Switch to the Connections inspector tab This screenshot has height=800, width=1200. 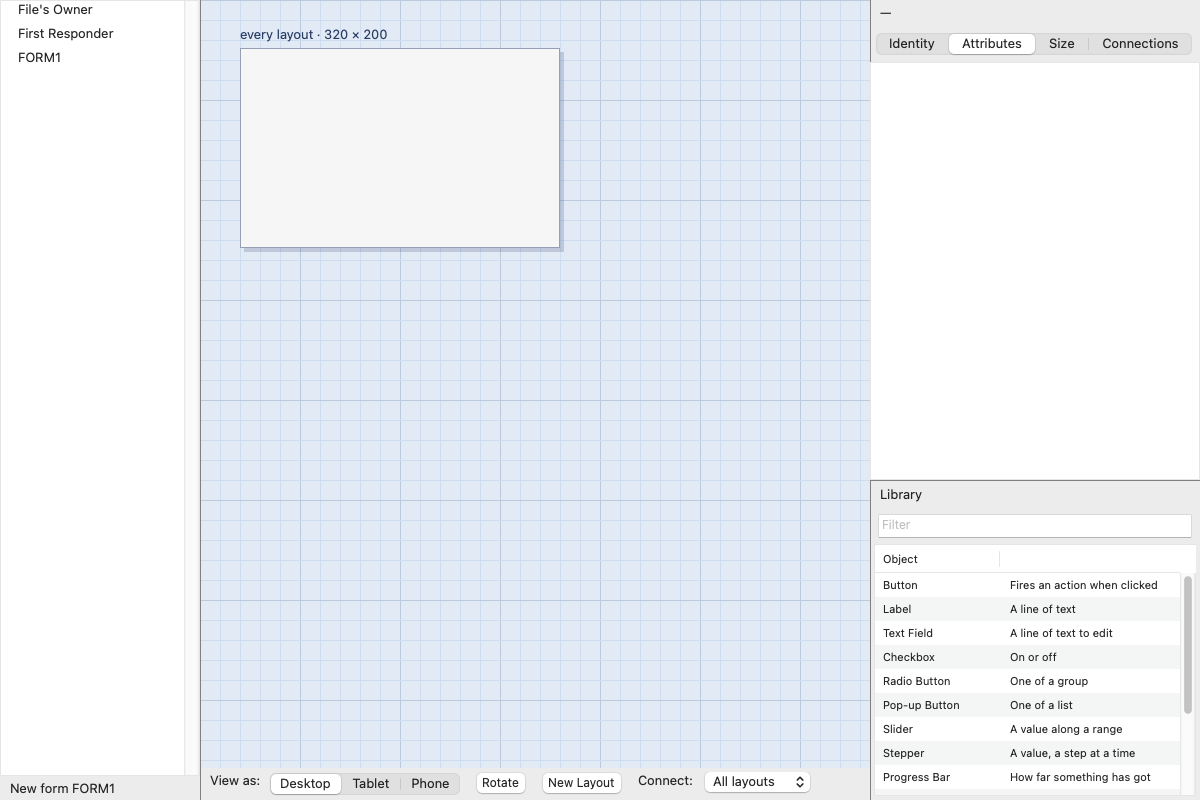pos(1140,43)
